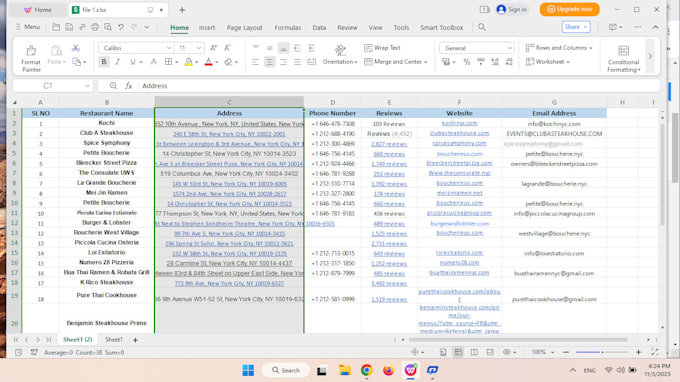
Task: Click the Increase decimal places icon
Action: click(x=495, y=62)
